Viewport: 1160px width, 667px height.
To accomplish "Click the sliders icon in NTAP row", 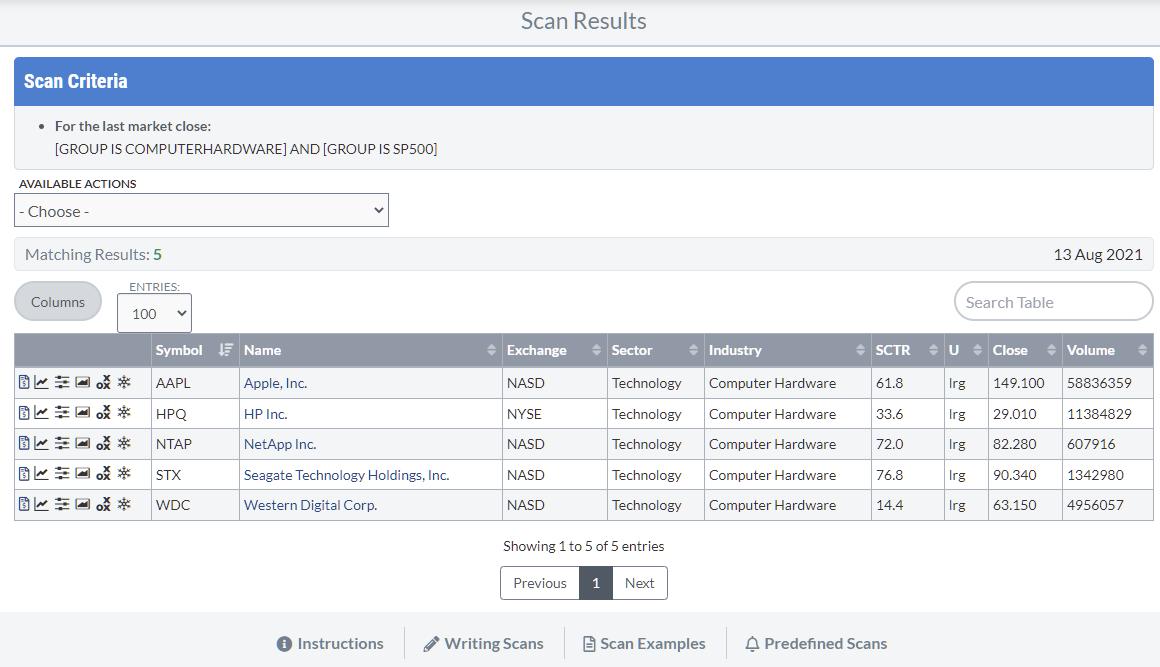I will [62, 444].
